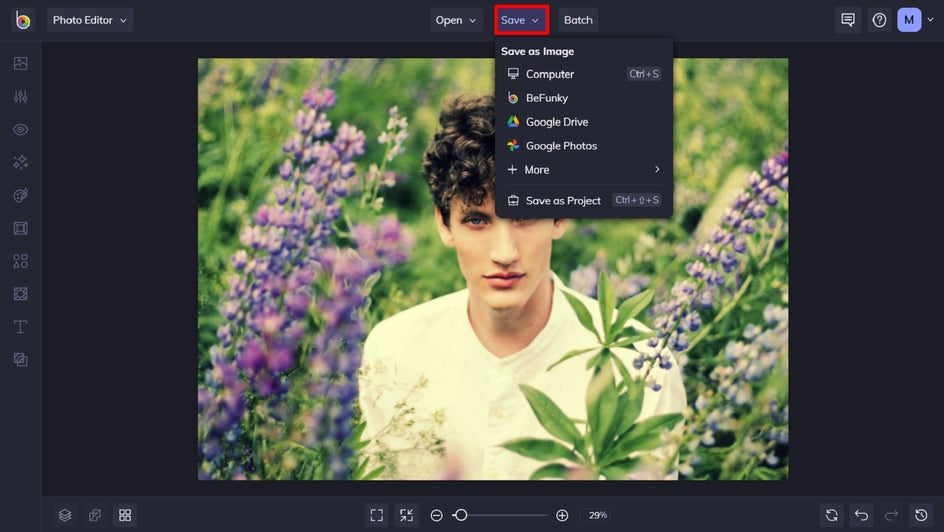The width and height of the screenshot is (944, 532).
Task: Open the Frames sidebar icon
Action: tap(20, 228)
